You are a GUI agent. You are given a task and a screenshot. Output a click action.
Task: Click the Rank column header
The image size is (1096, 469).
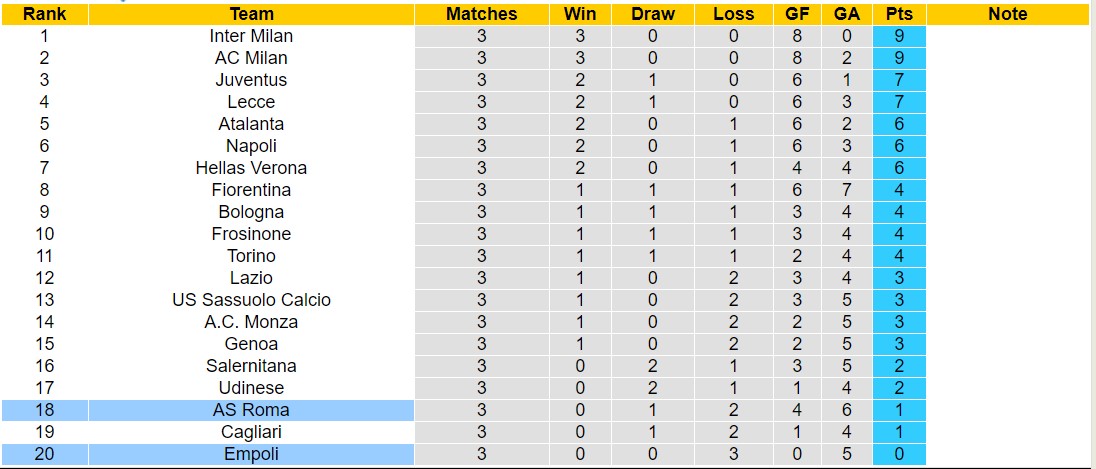pyautogui.click(x=44, y=14)
